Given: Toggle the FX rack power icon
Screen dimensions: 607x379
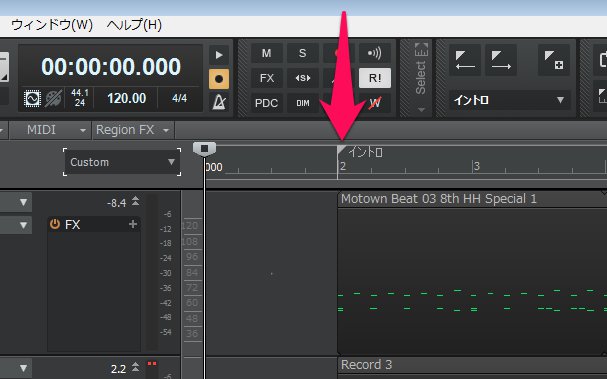Looking at the screenshot, I should [x=55, y=224].
